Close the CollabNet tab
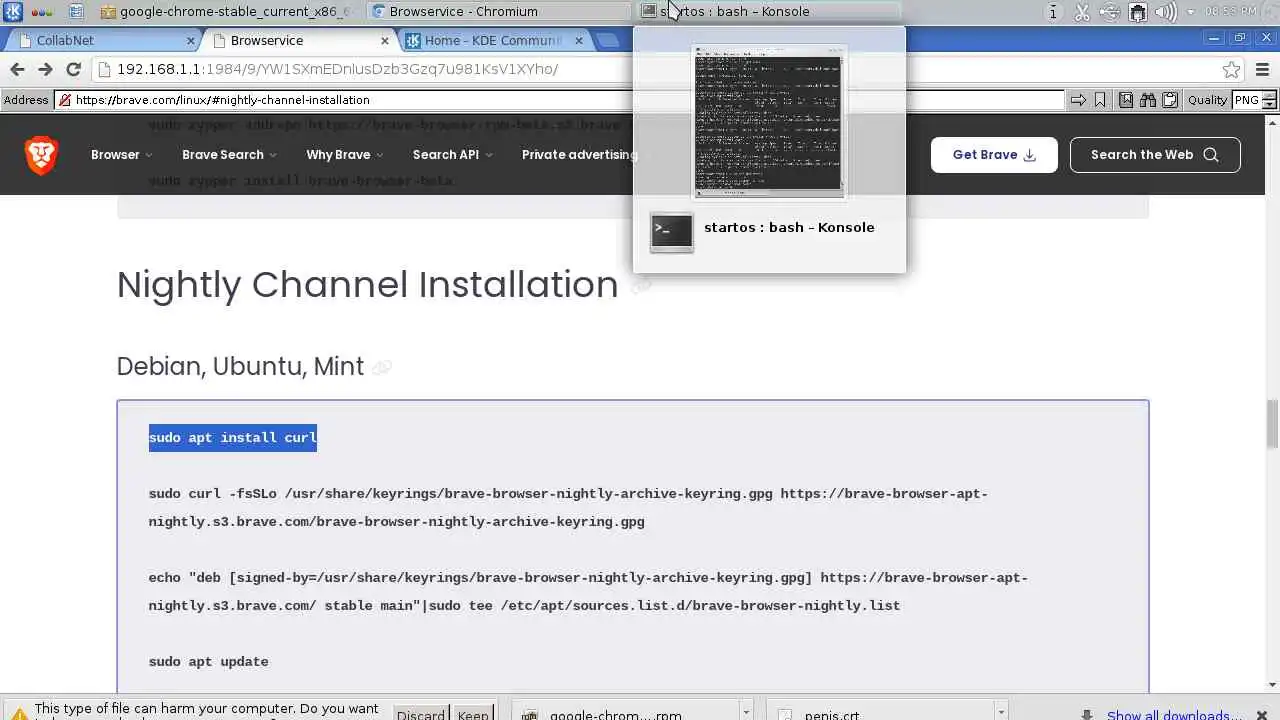This screenshot has height=720, width=1280. 191,41
